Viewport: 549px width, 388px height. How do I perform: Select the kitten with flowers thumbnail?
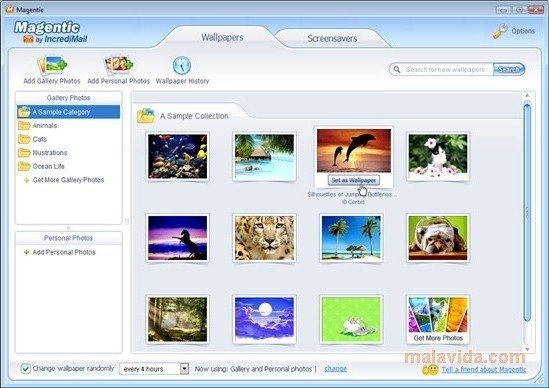coord(438,156)
